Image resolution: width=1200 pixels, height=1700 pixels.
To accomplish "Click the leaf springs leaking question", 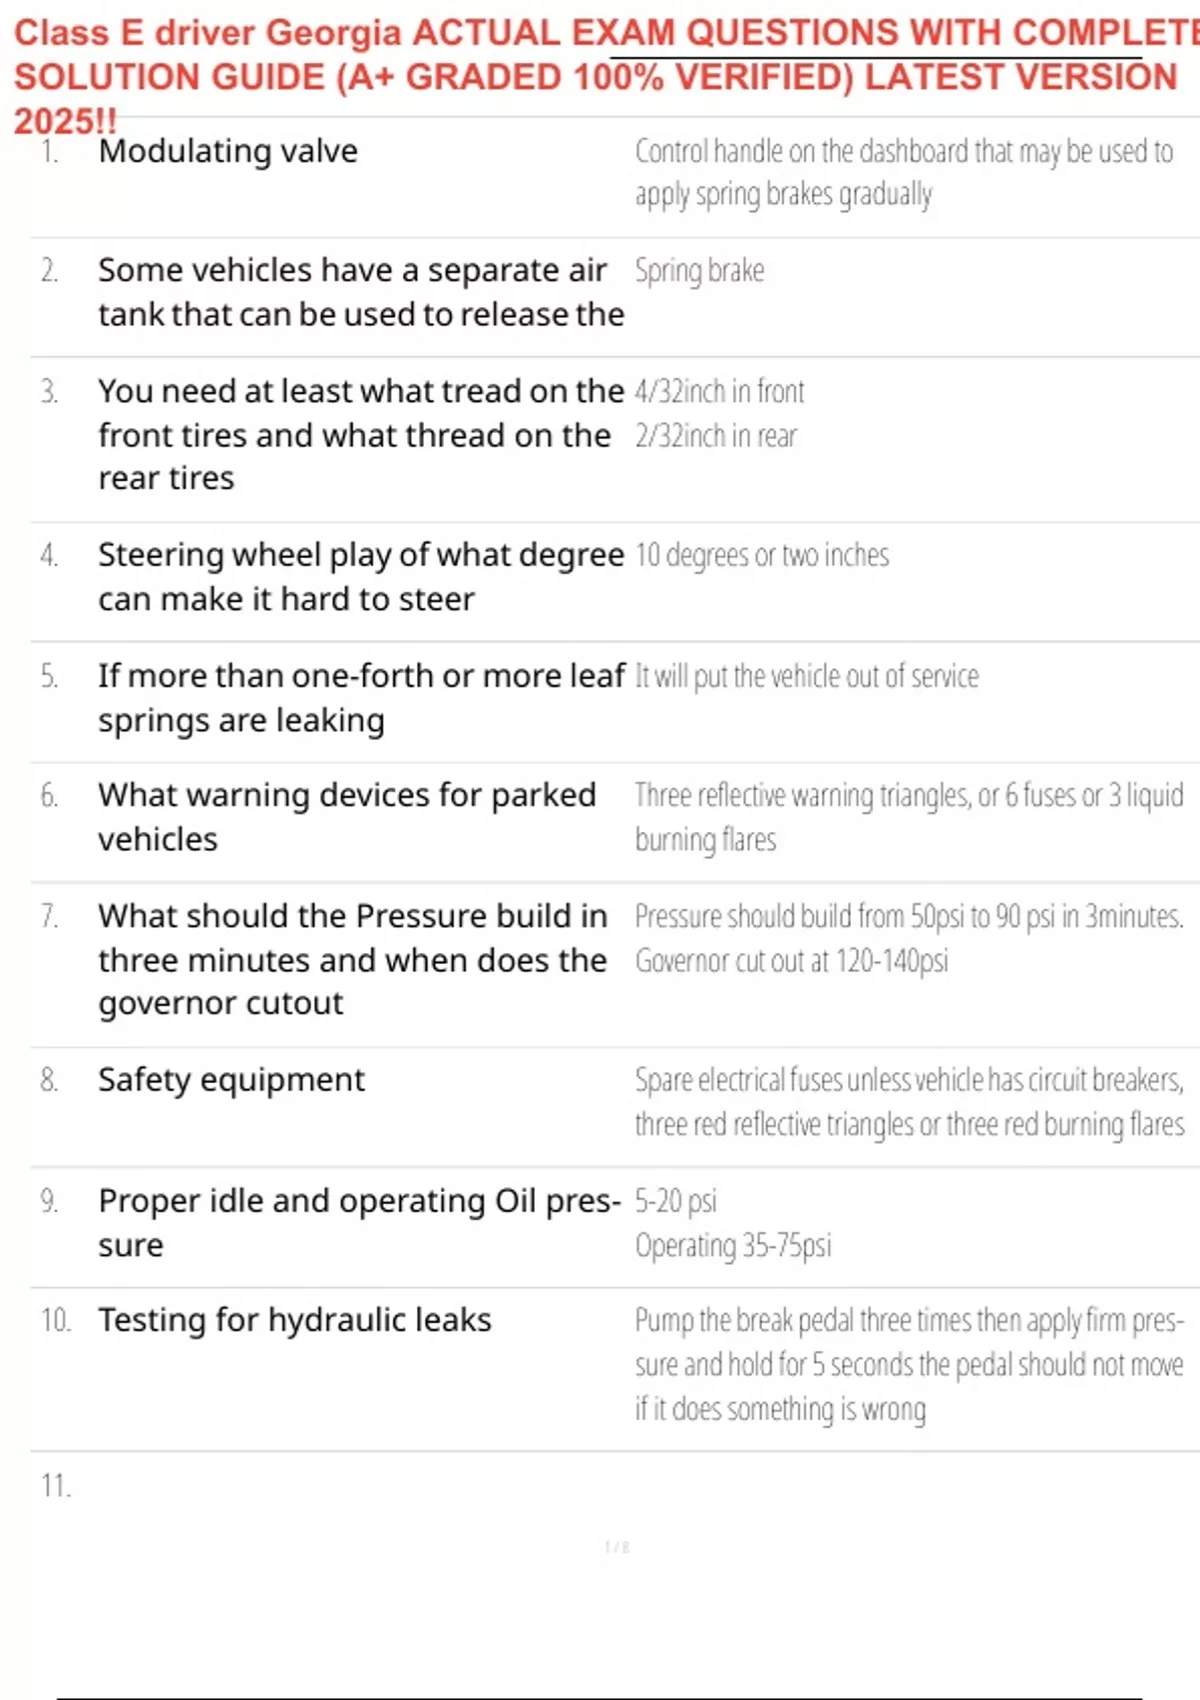I will coord(360,698).
